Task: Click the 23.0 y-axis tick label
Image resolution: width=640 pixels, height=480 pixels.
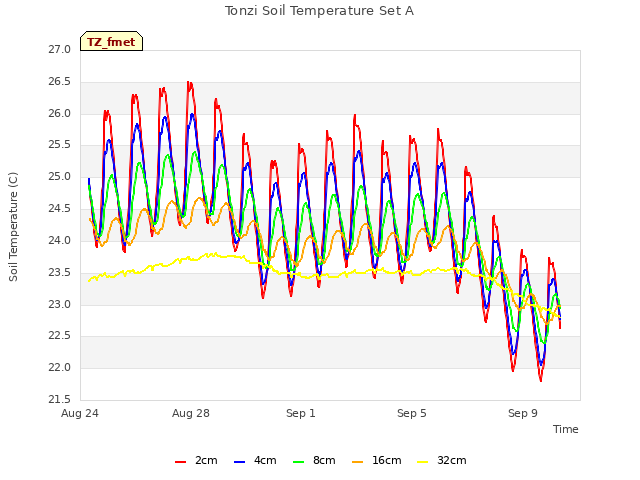Action: pyautogui.click(x=60, y=304)
